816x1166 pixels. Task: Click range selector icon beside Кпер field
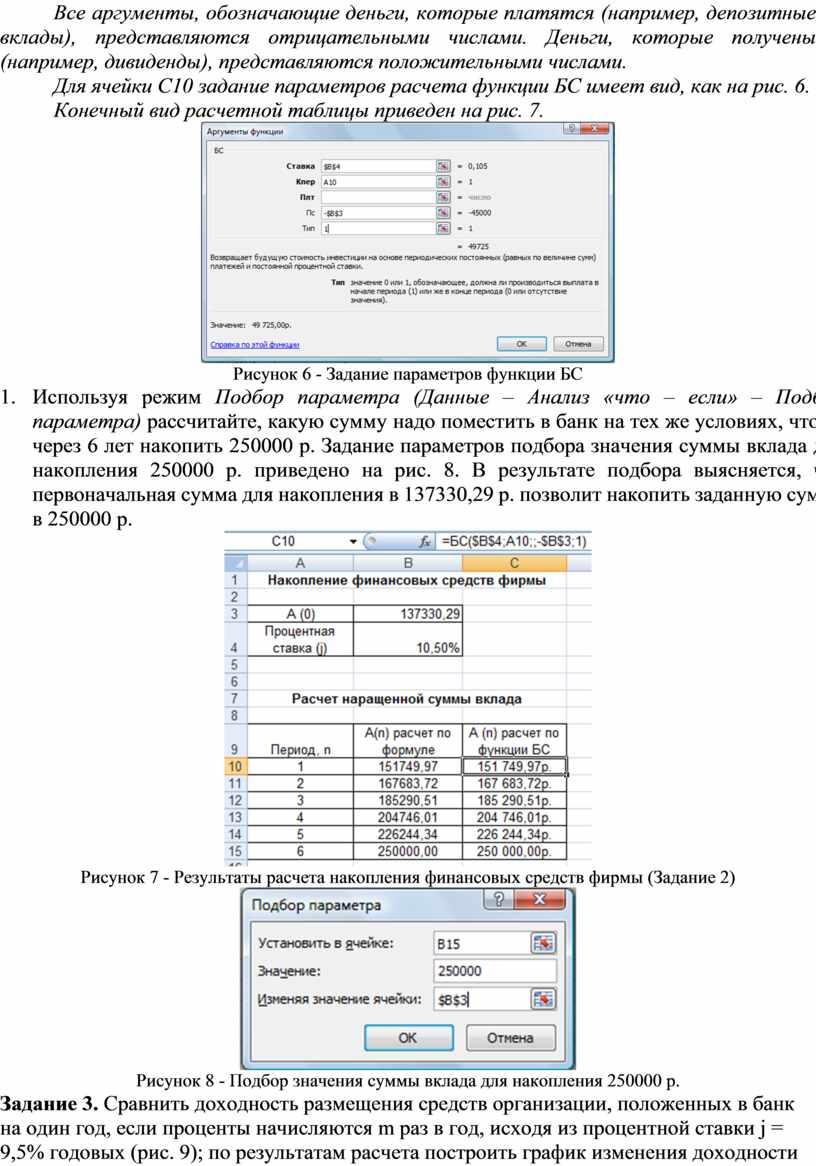(443, 181)
